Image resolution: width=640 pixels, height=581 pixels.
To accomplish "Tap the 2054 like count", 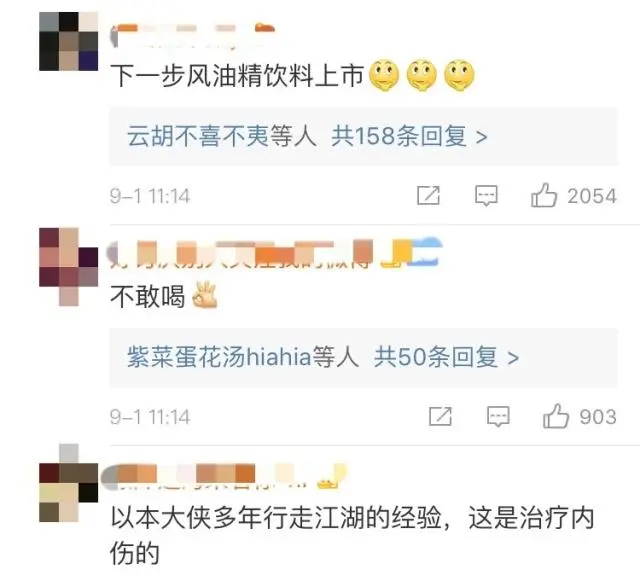I will click(x=592, y=196).
